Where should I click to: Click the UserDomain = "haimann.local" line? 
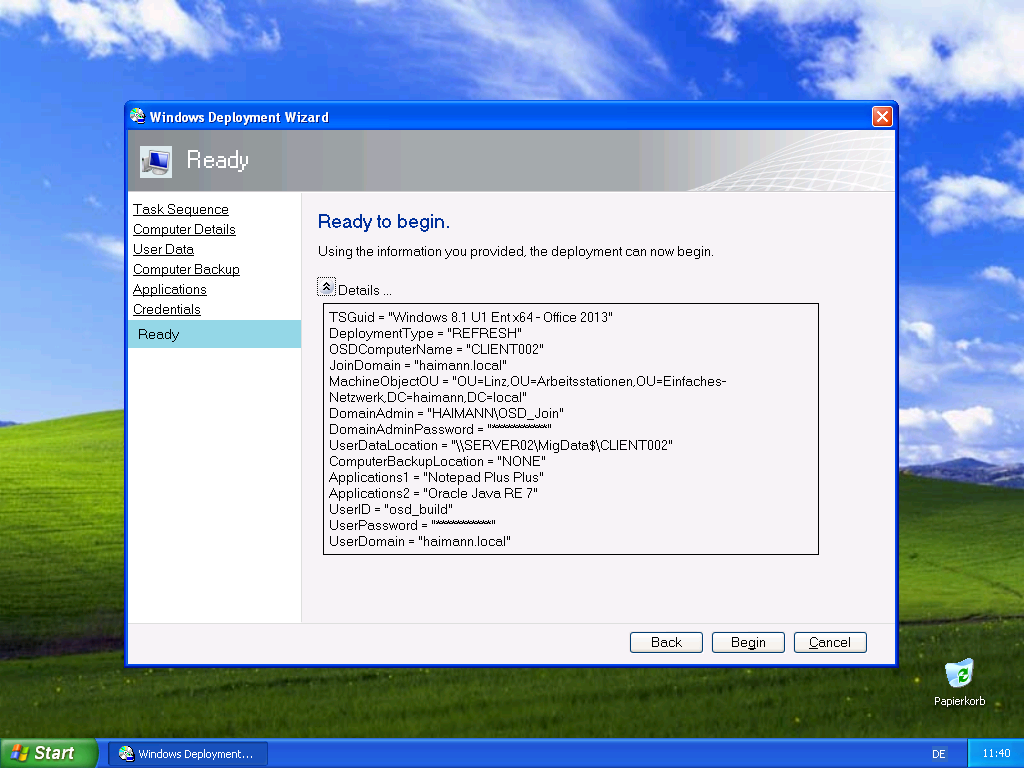click(420, 541)
